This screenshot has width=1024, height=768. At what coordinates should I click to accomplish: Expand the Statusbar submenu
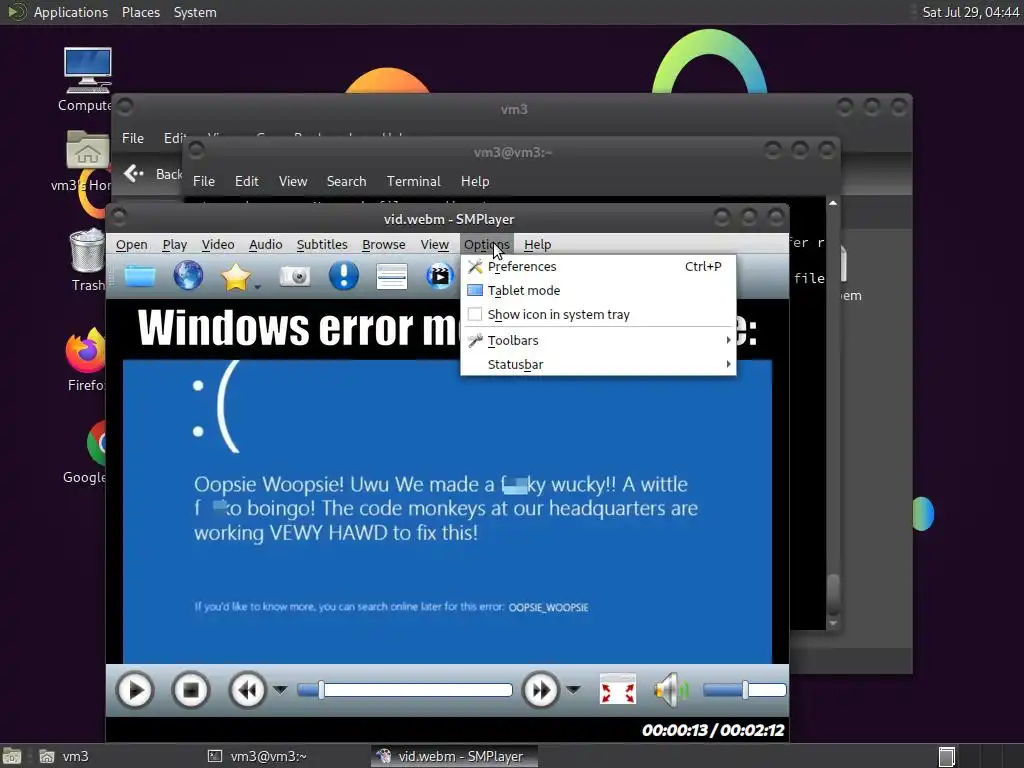[x=598, y=364]
